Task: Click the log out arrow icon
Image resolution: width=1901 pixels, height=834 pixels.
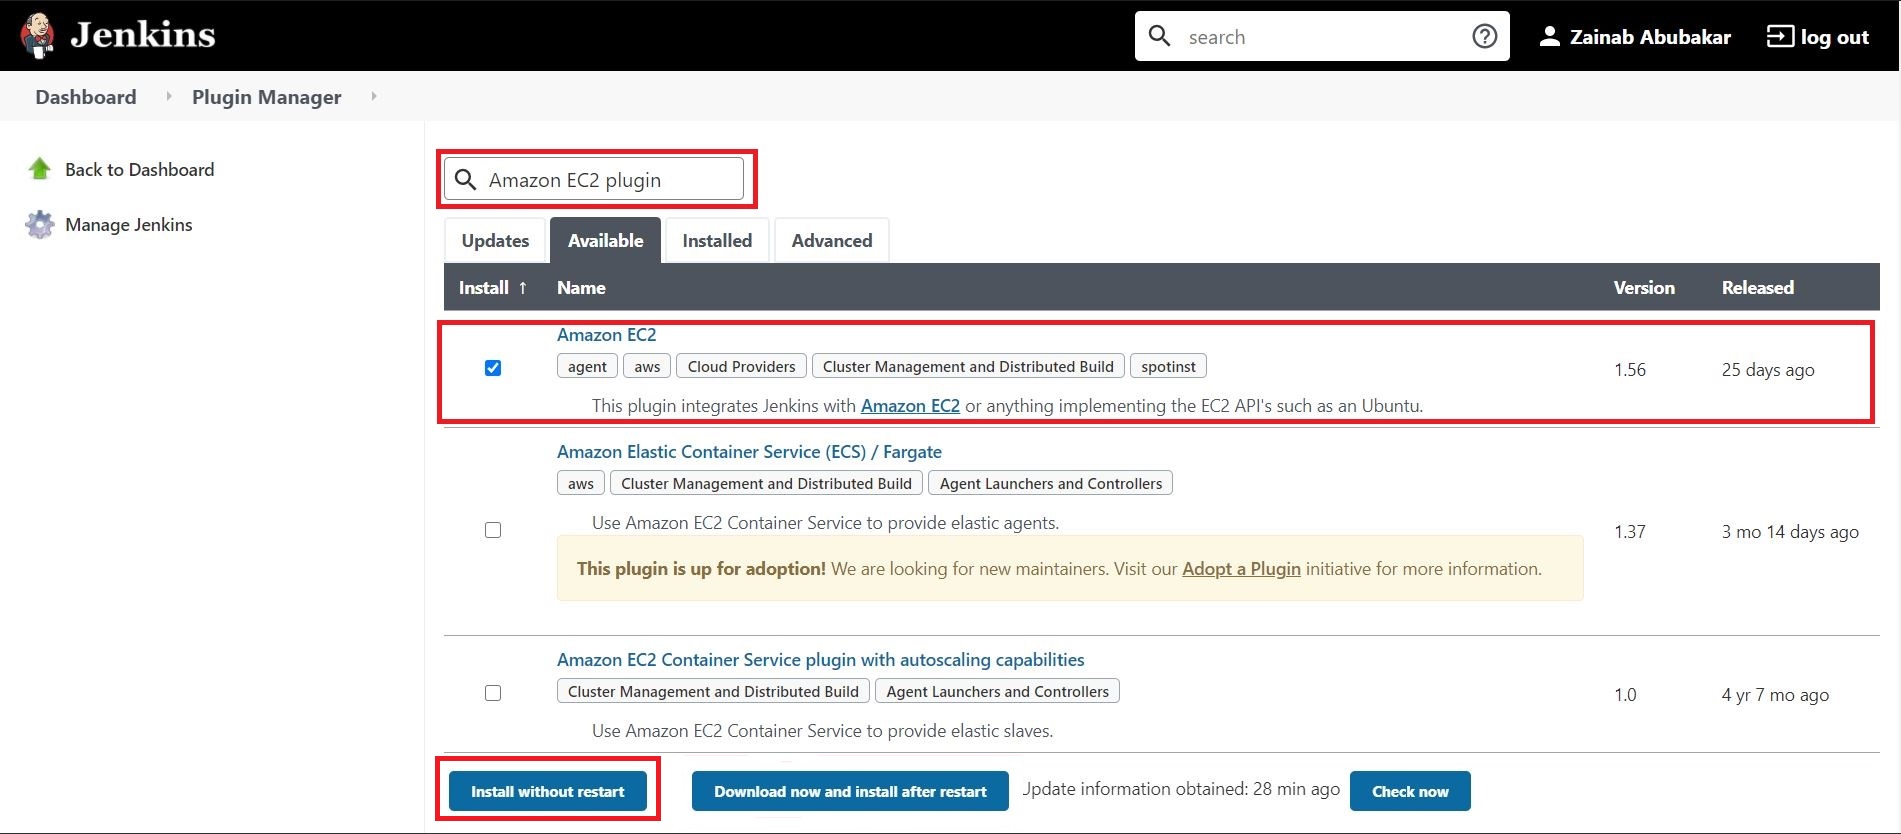Action: coord(1780,36)
